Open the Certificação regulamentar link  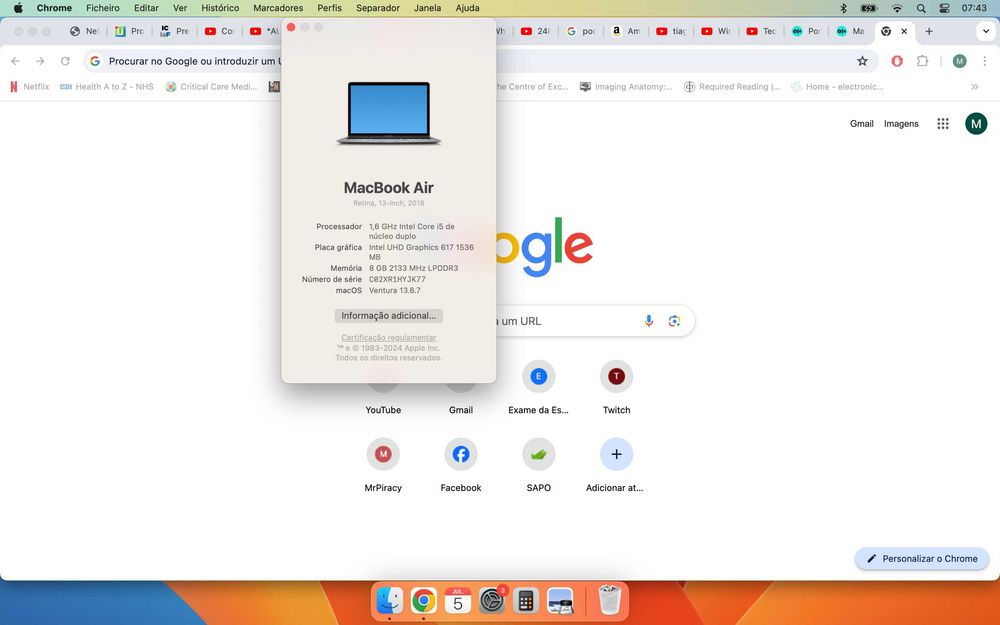click(x=388, y=337)
